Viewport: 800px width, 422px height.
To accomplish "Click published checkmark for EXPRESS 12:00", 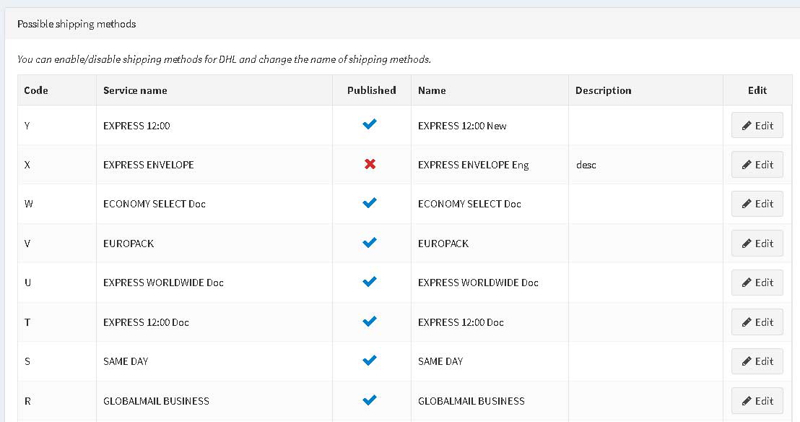I will 370,125.
